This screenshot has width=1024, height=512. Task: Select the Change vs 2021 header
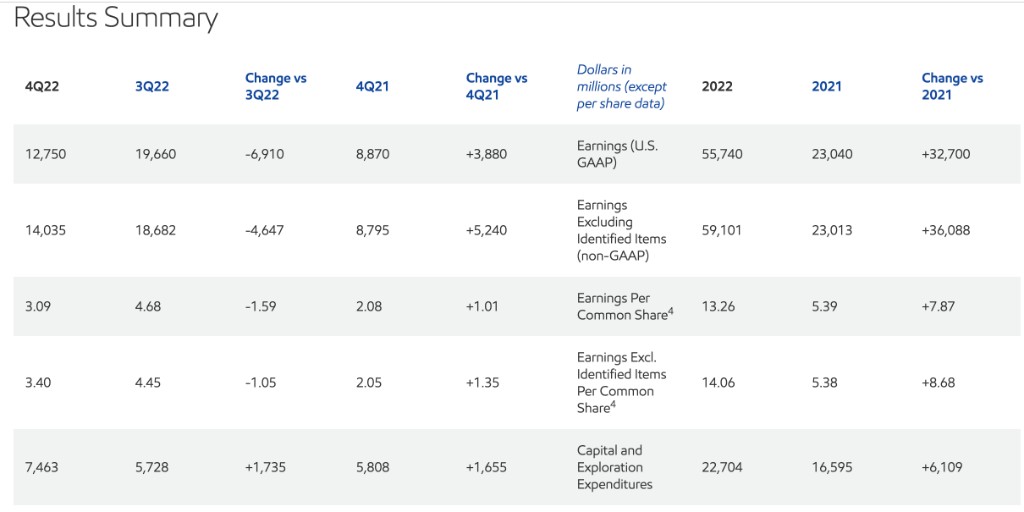(952, 86)
